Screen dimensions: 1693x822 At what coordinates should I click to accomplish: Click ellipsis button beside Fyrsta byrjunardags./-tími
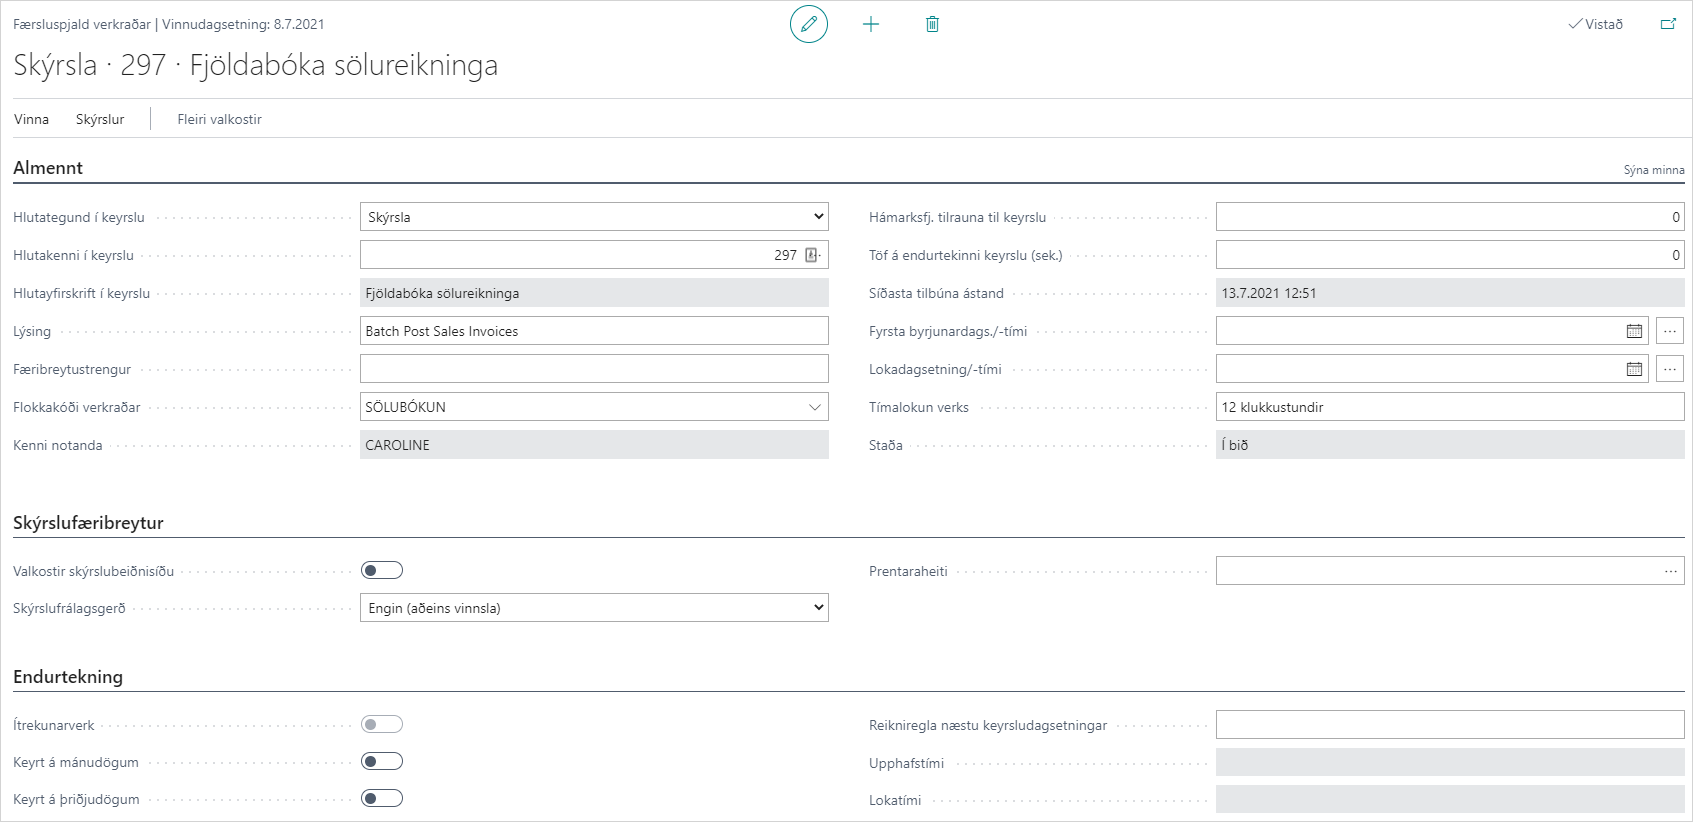click(x=1669, y=331)
